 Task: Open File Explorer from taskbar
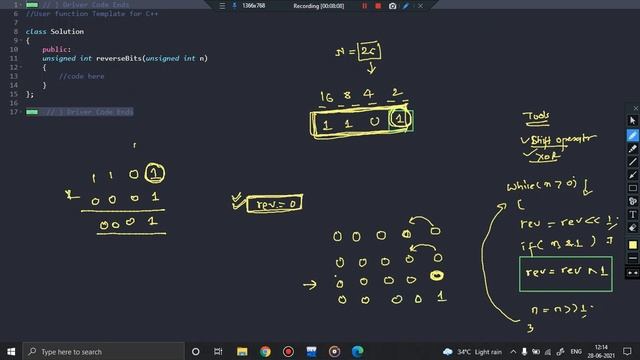pos(242,351)
